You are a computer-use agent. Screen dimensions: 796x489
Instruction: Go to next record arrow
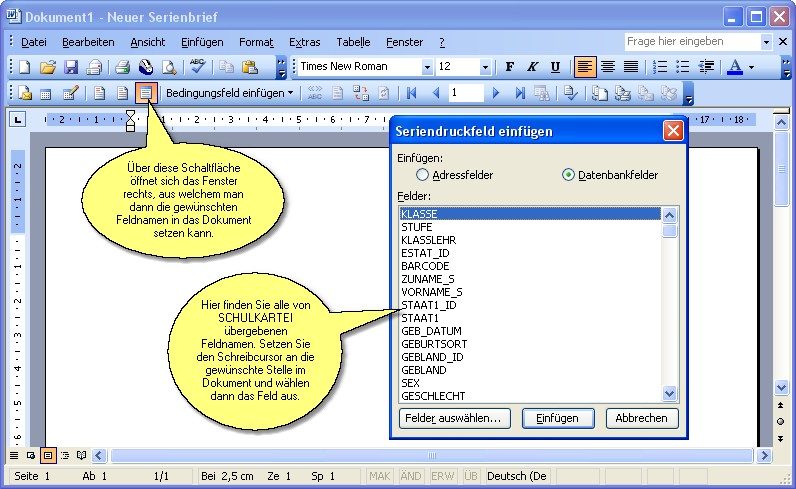coord(496,93)
